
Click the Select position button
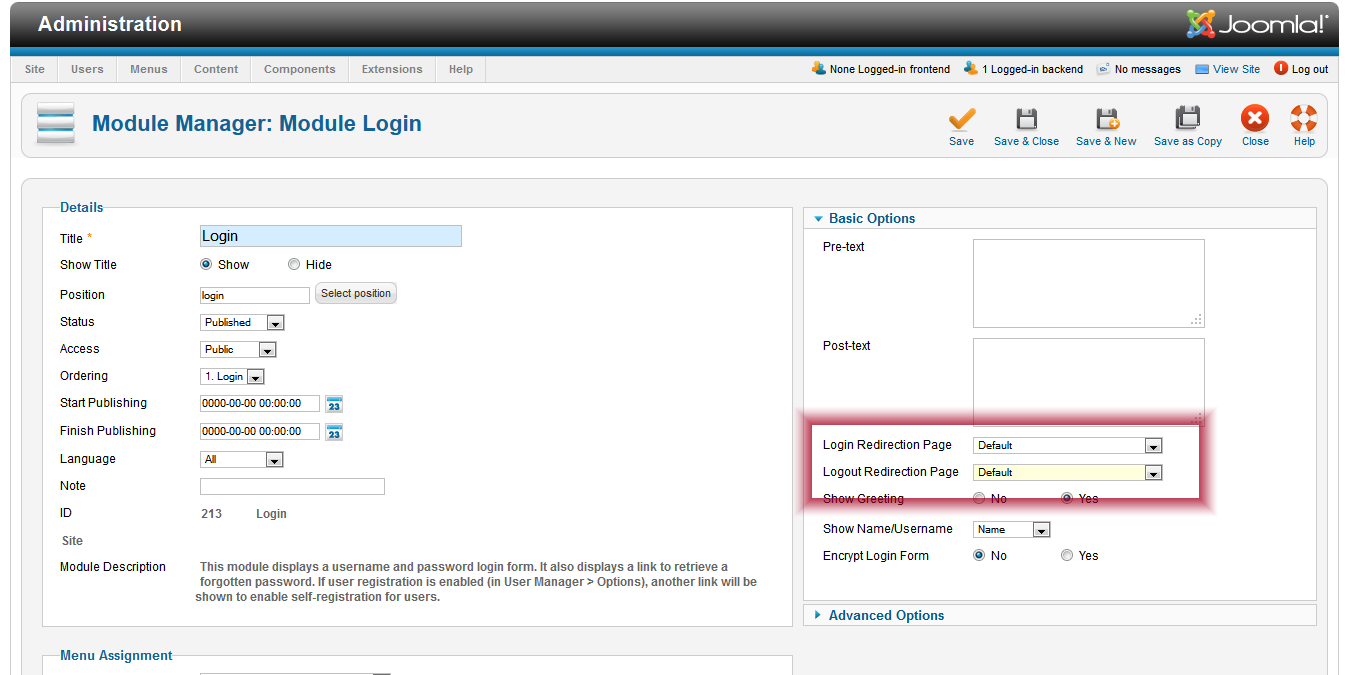(356, 294)
